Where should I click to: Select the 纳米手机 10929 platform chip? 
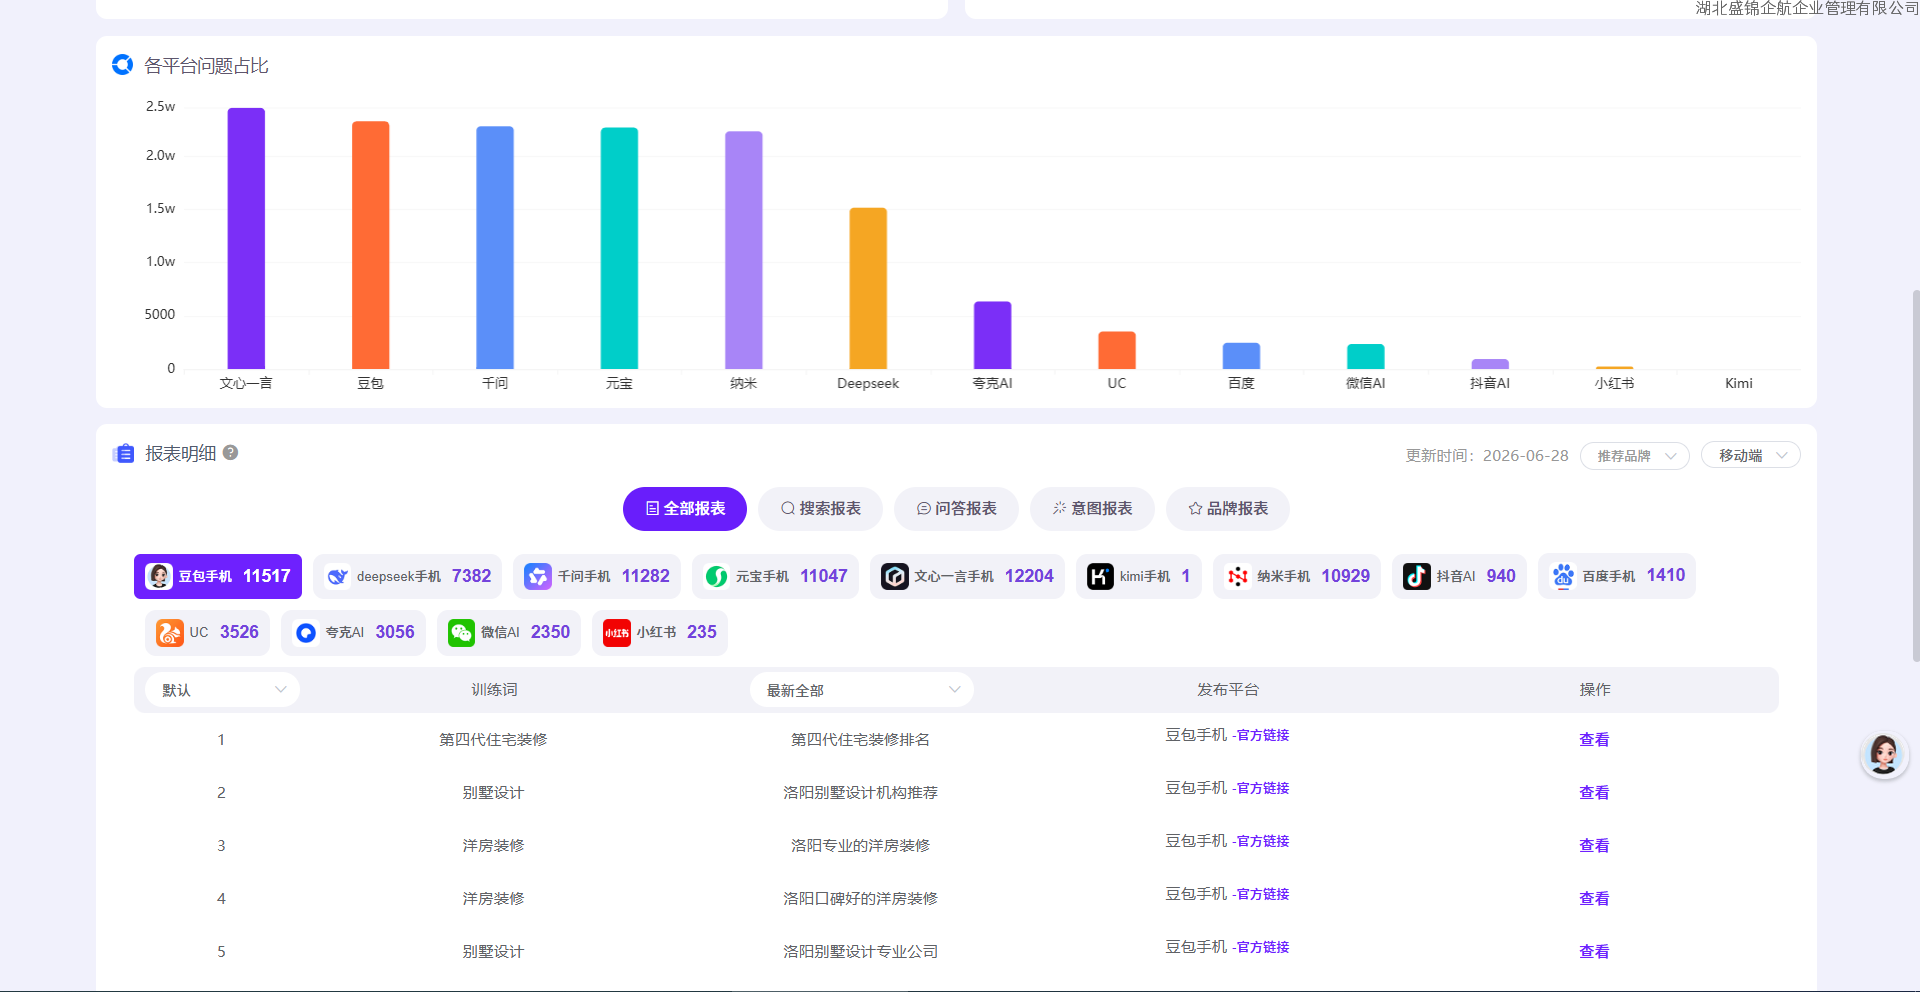pos(1297,576)
